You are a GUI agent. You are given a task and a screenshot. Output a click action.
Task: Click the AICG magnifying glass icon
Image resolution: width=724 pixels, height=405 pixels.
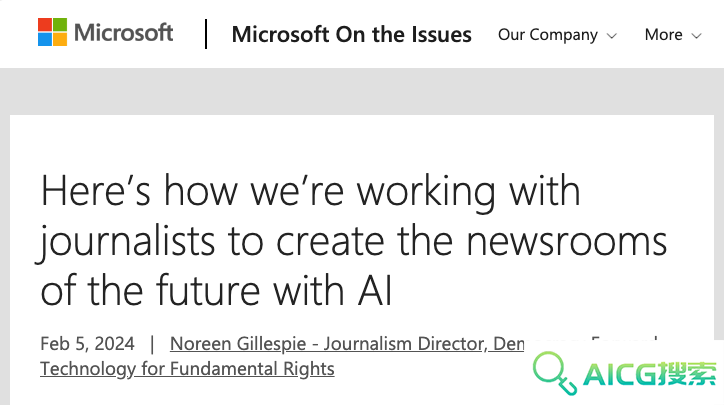coord(555,373)
